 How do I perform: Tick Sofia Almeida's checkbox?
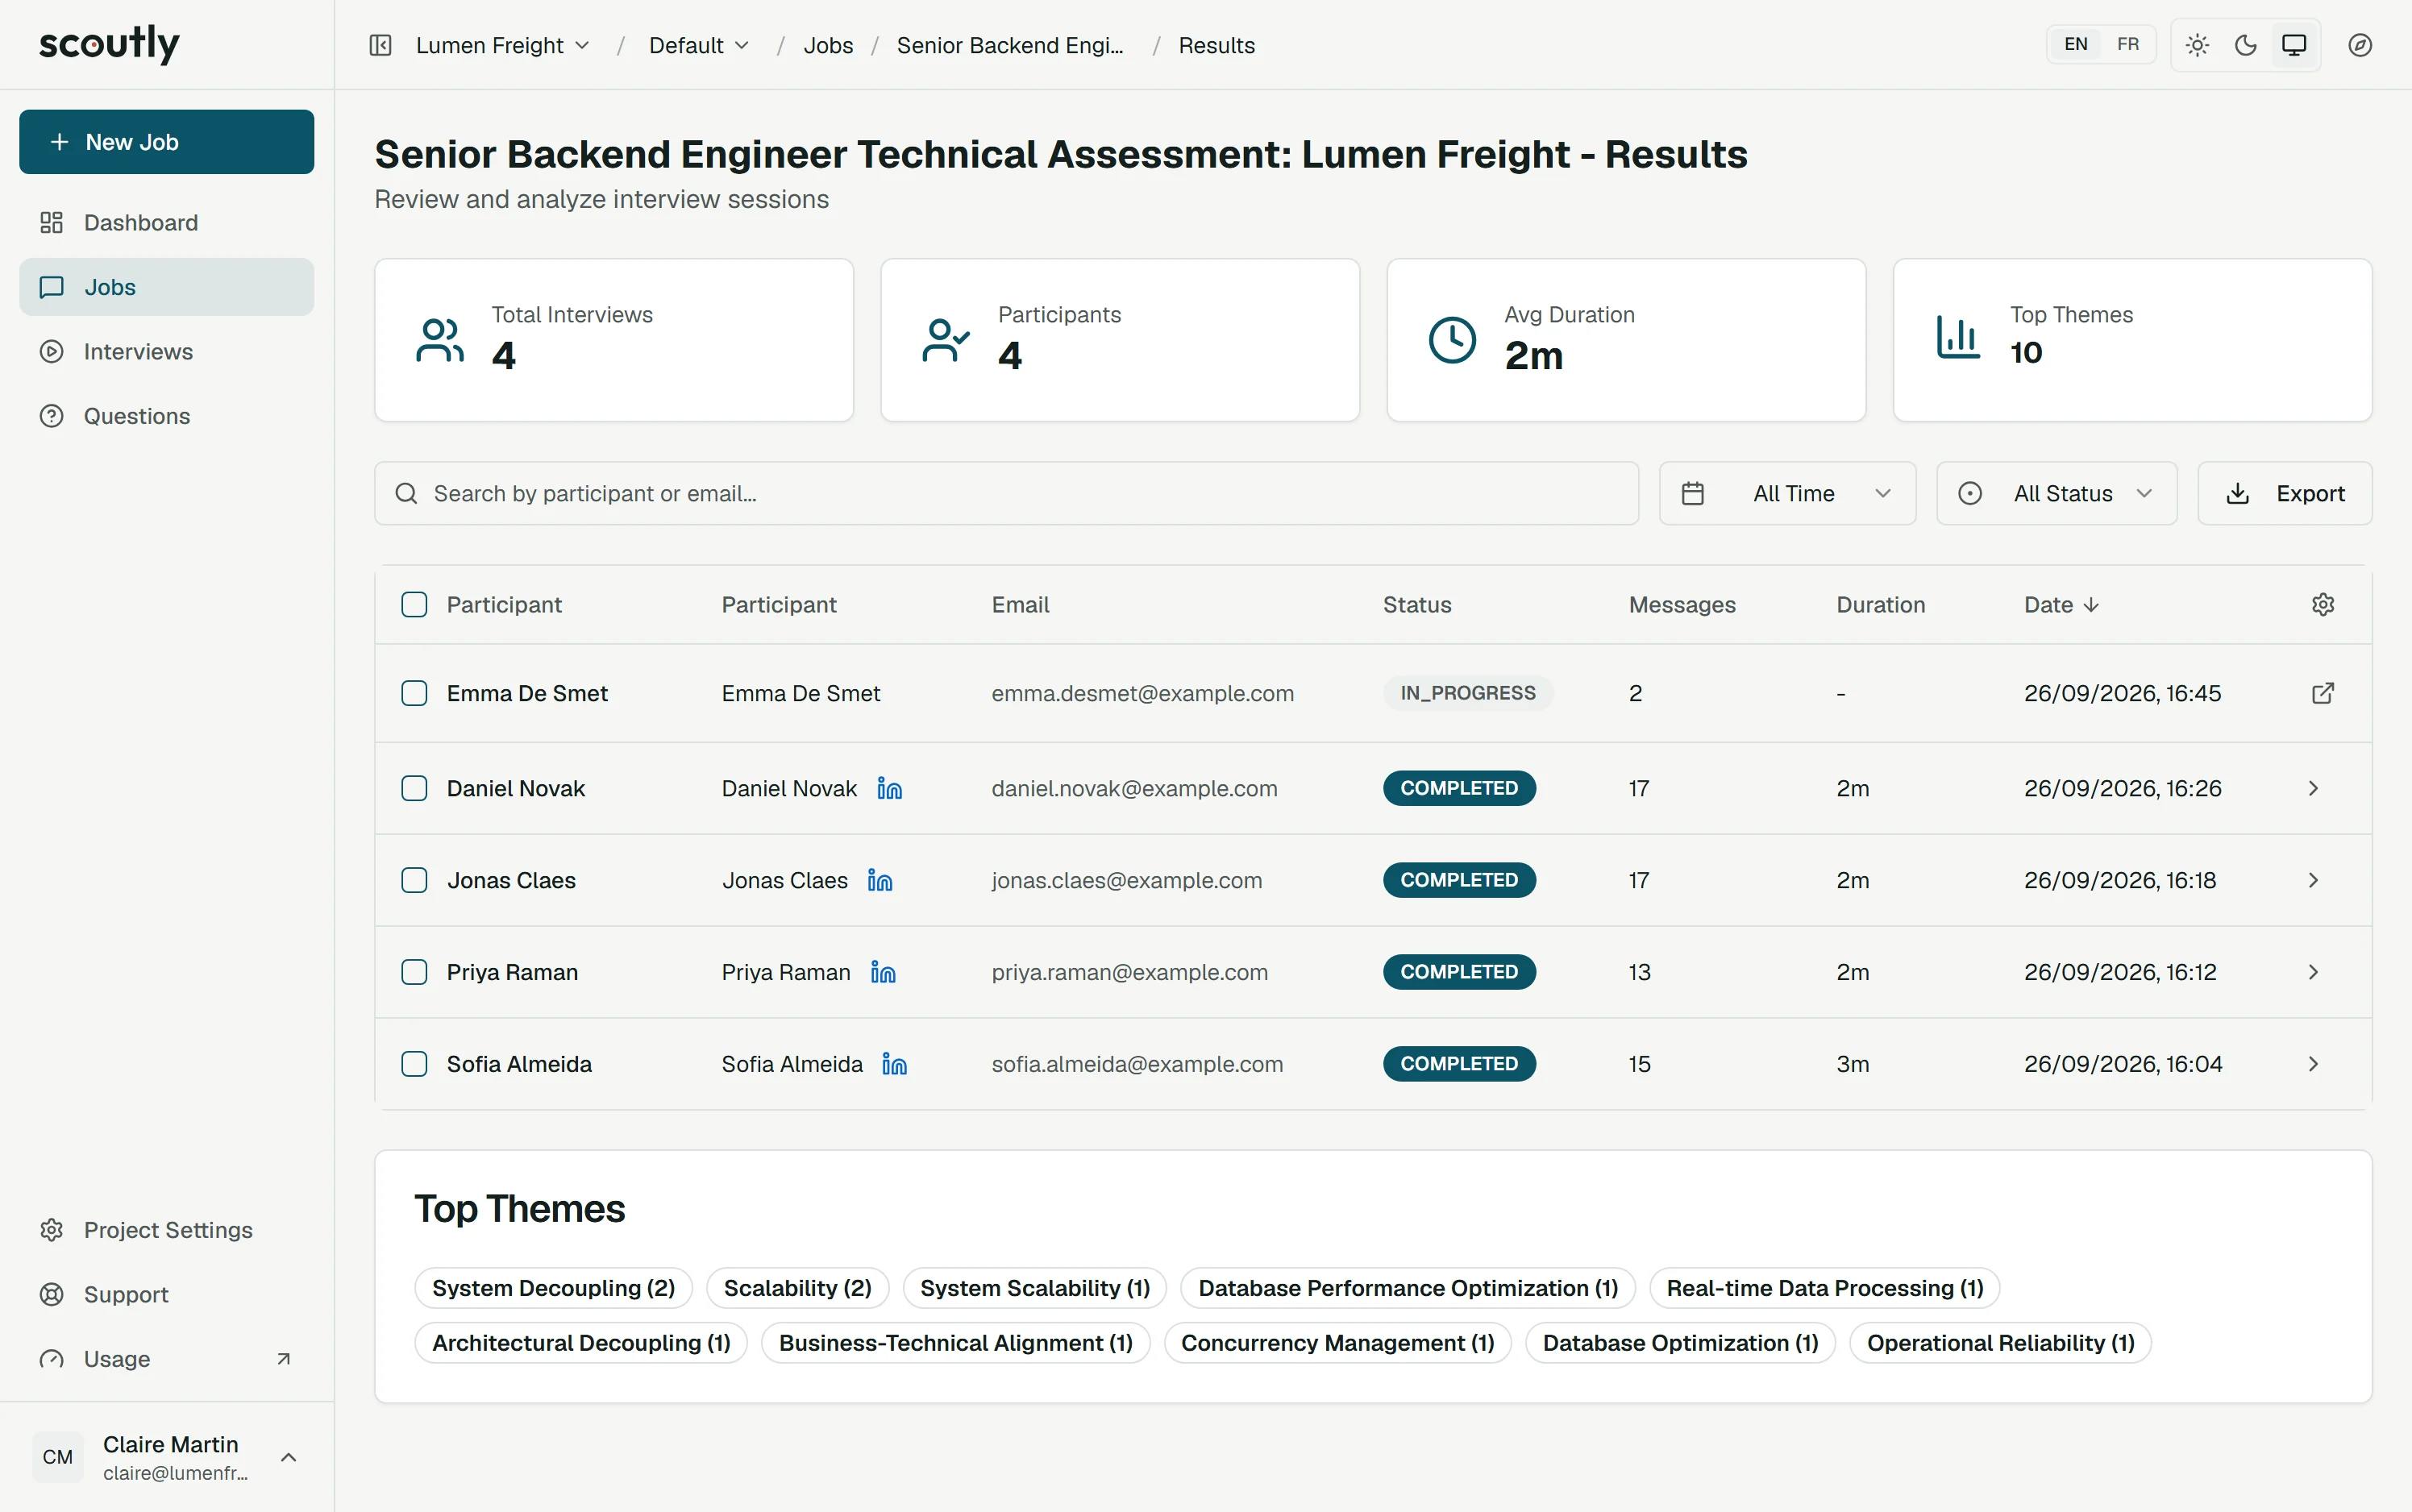pos(414,1064)
